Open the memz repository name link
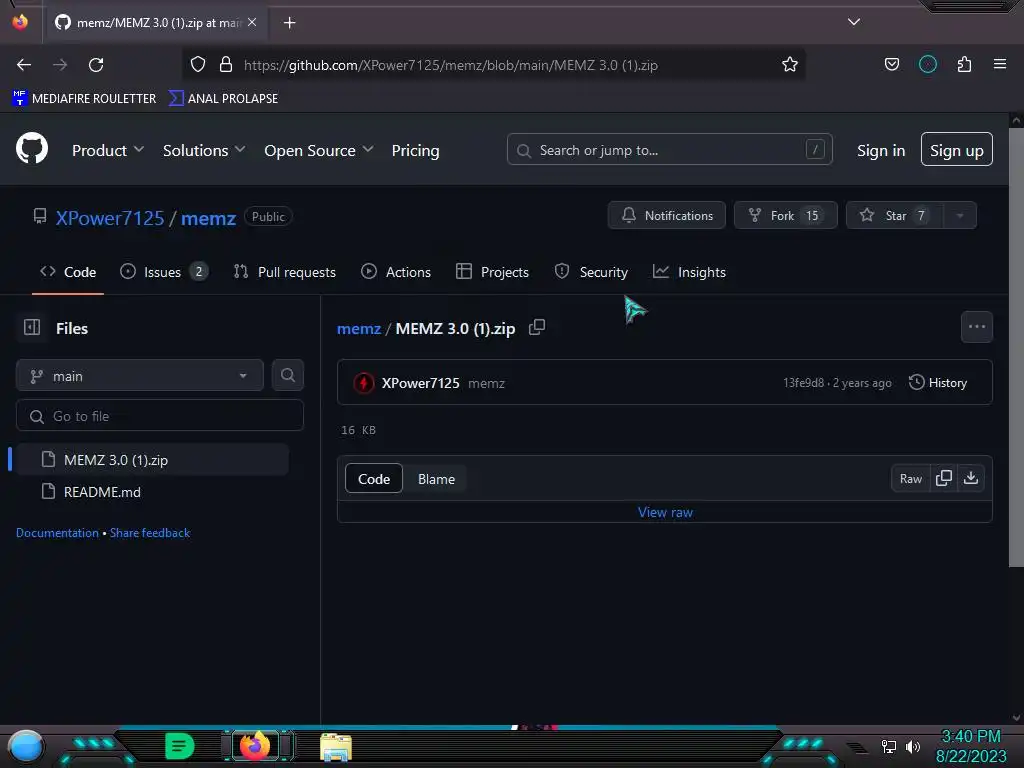 pos(208,217)
